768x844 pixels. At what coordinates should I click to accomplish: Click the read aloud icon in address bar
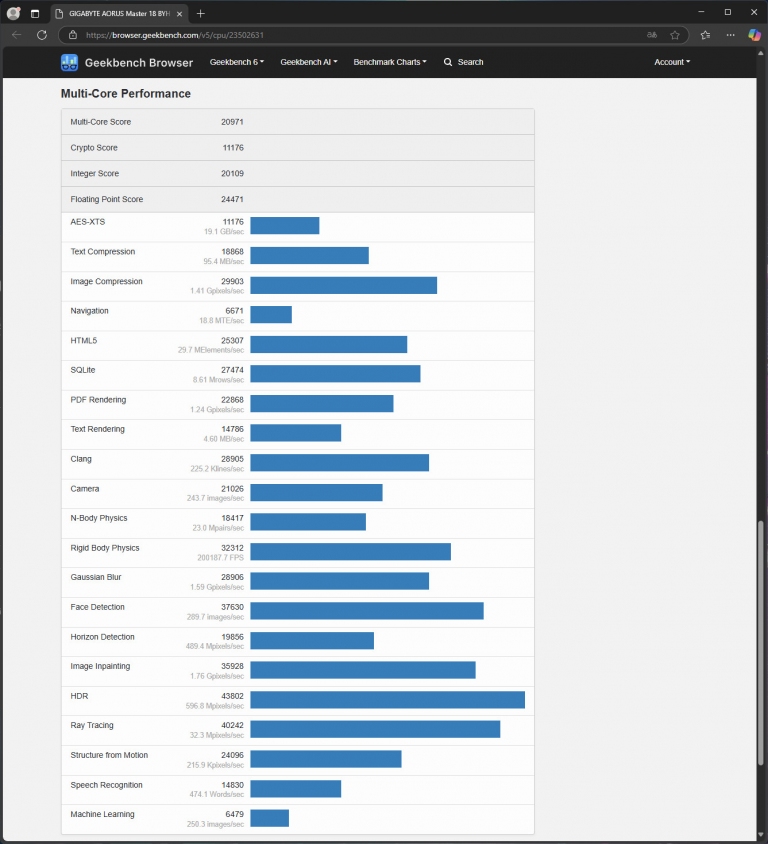[652, 35]
